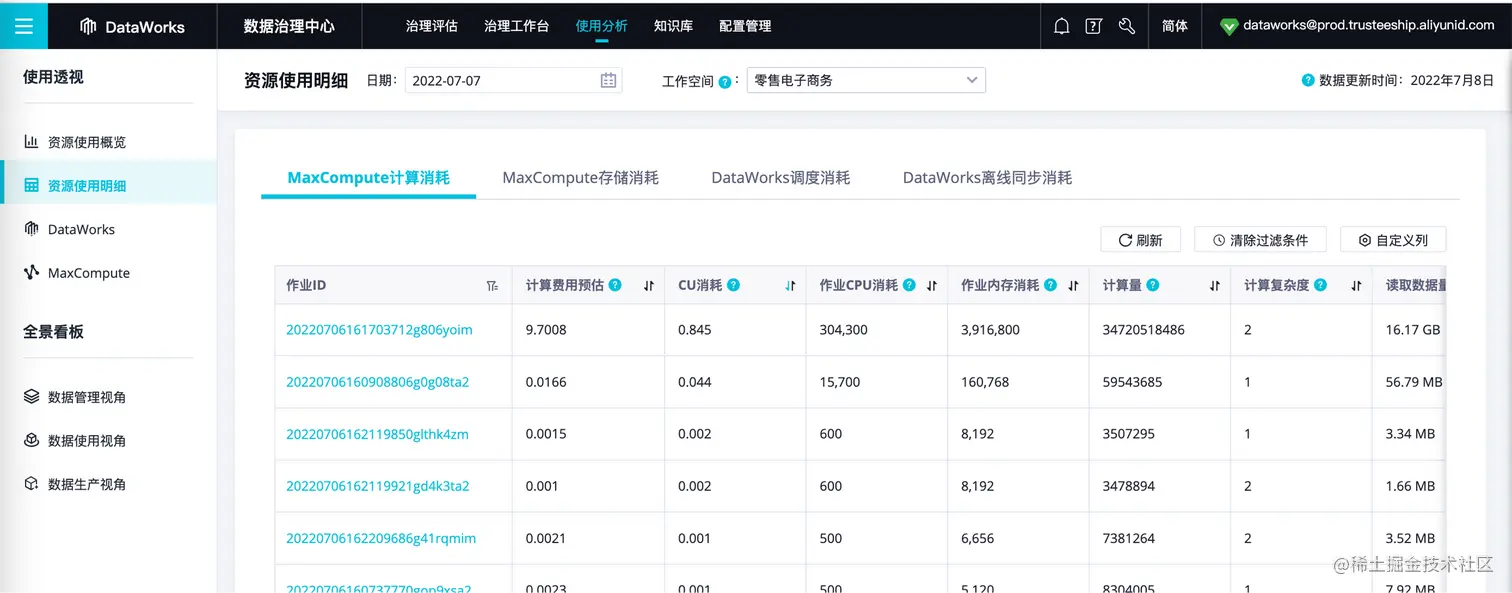Click account verified shield icon
The width and height of the screenshot is (1512, 593).
[x=1229, y=27]
